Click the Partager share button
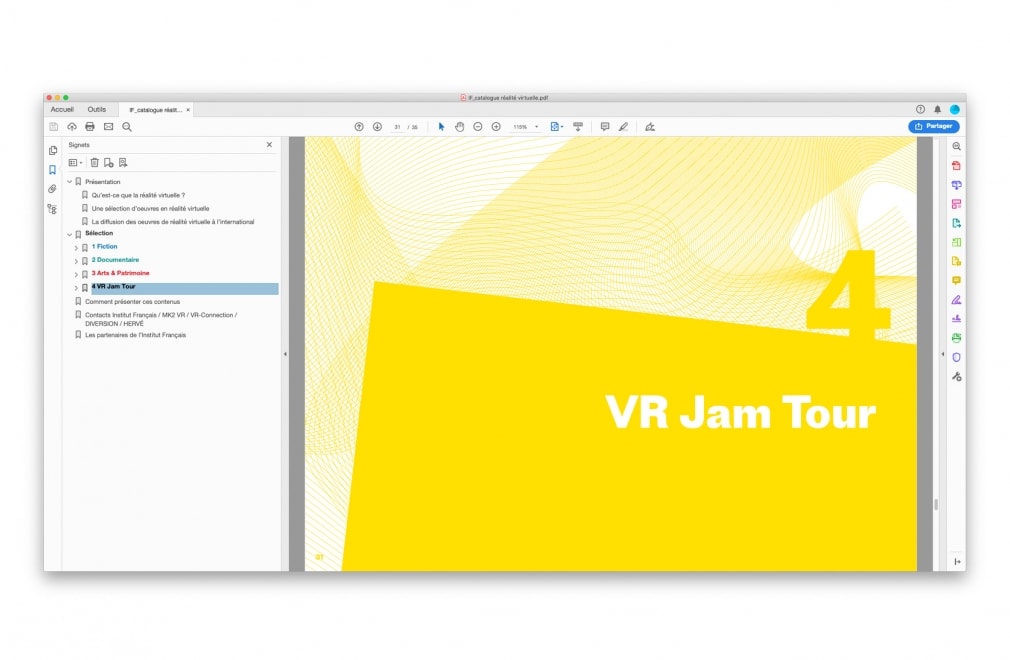 pos(933,127)
